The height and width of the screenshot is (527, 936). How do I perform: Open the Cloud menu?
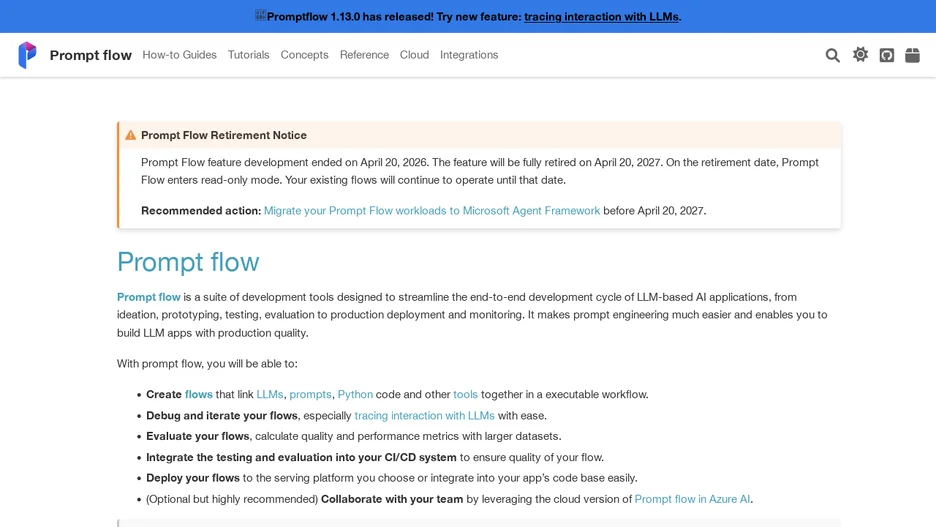414,55
